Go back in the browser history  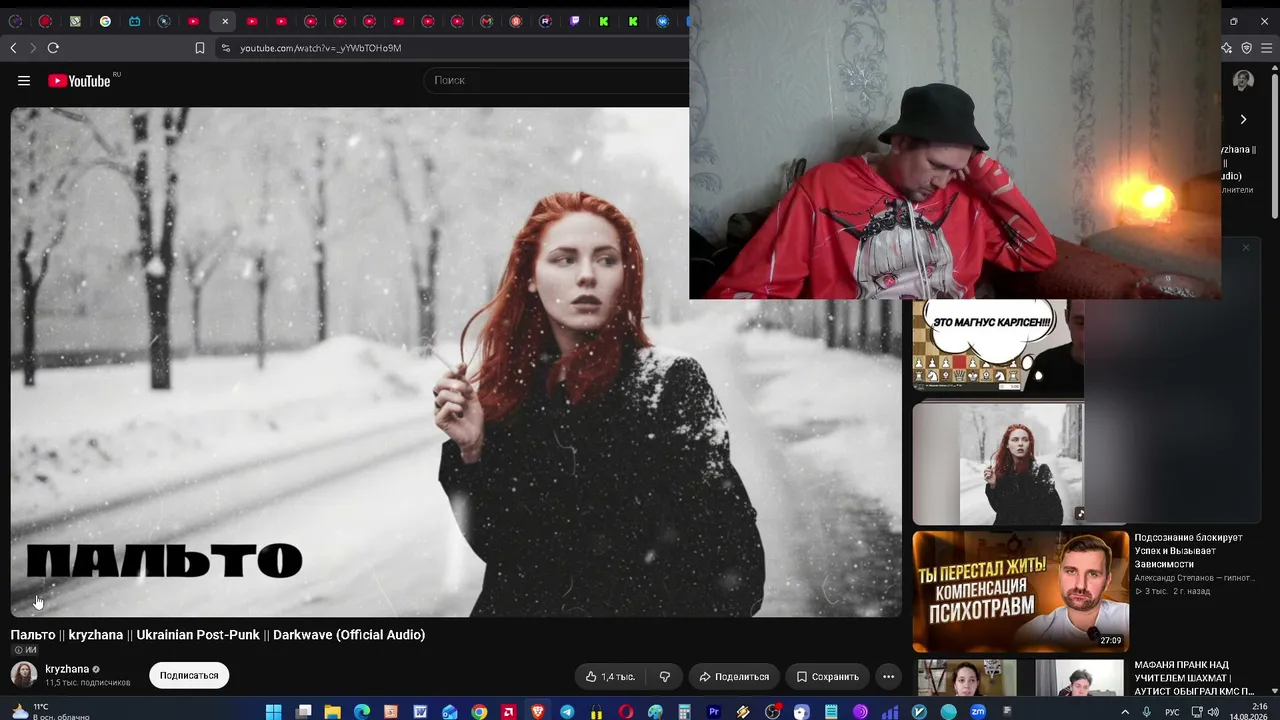13,48
